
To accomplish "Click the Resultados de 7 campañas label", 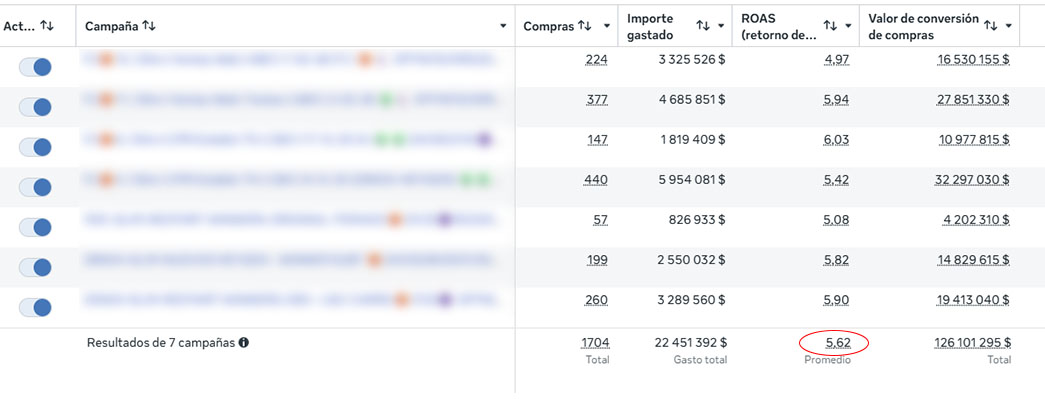I will [x=161, y=343].
